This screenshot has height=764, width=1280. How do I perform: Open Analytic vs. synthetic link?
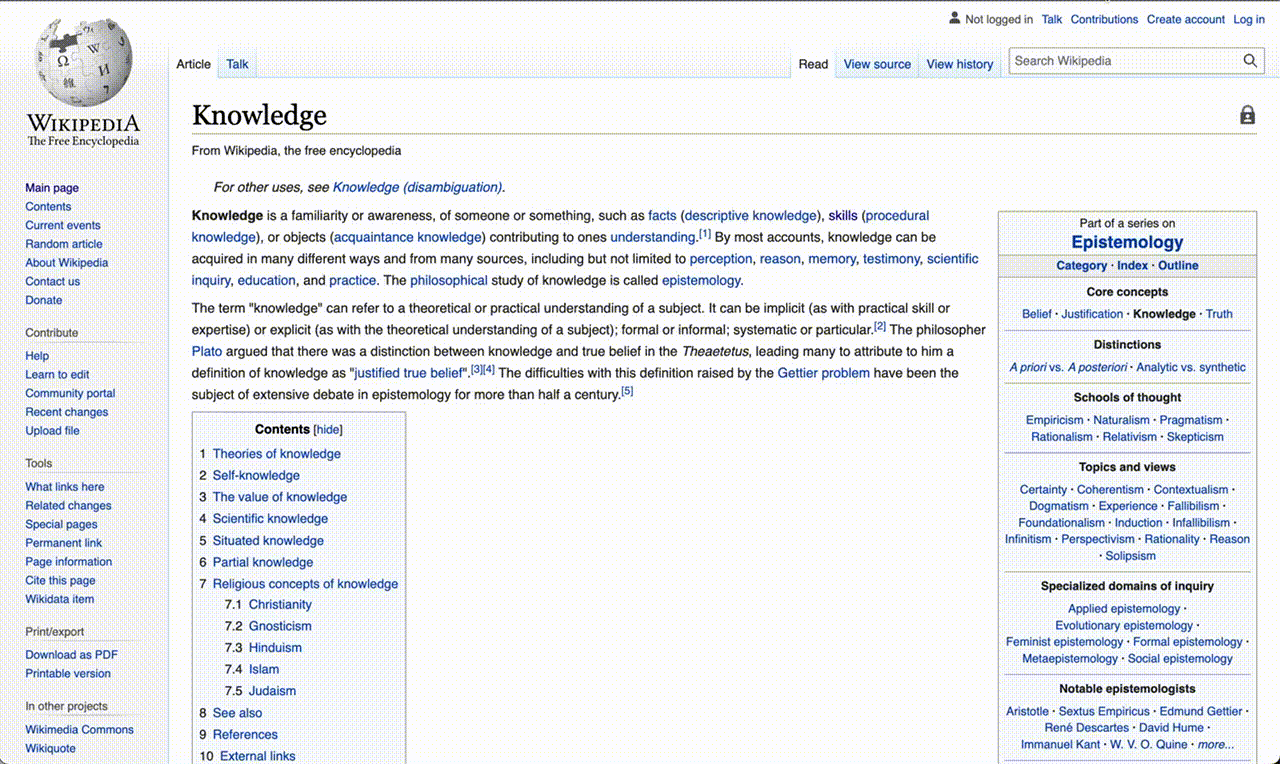click(1191, 368)
